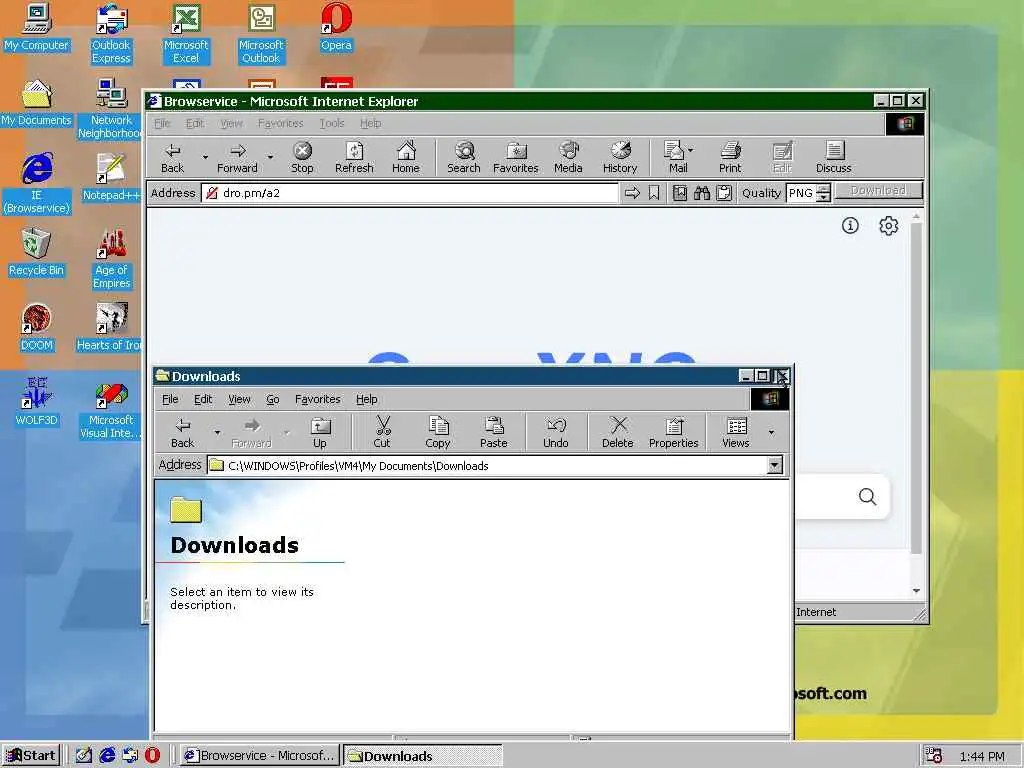Click Delete in Downloads toolbar
The image size is (1024, 768).
[618, 433]
